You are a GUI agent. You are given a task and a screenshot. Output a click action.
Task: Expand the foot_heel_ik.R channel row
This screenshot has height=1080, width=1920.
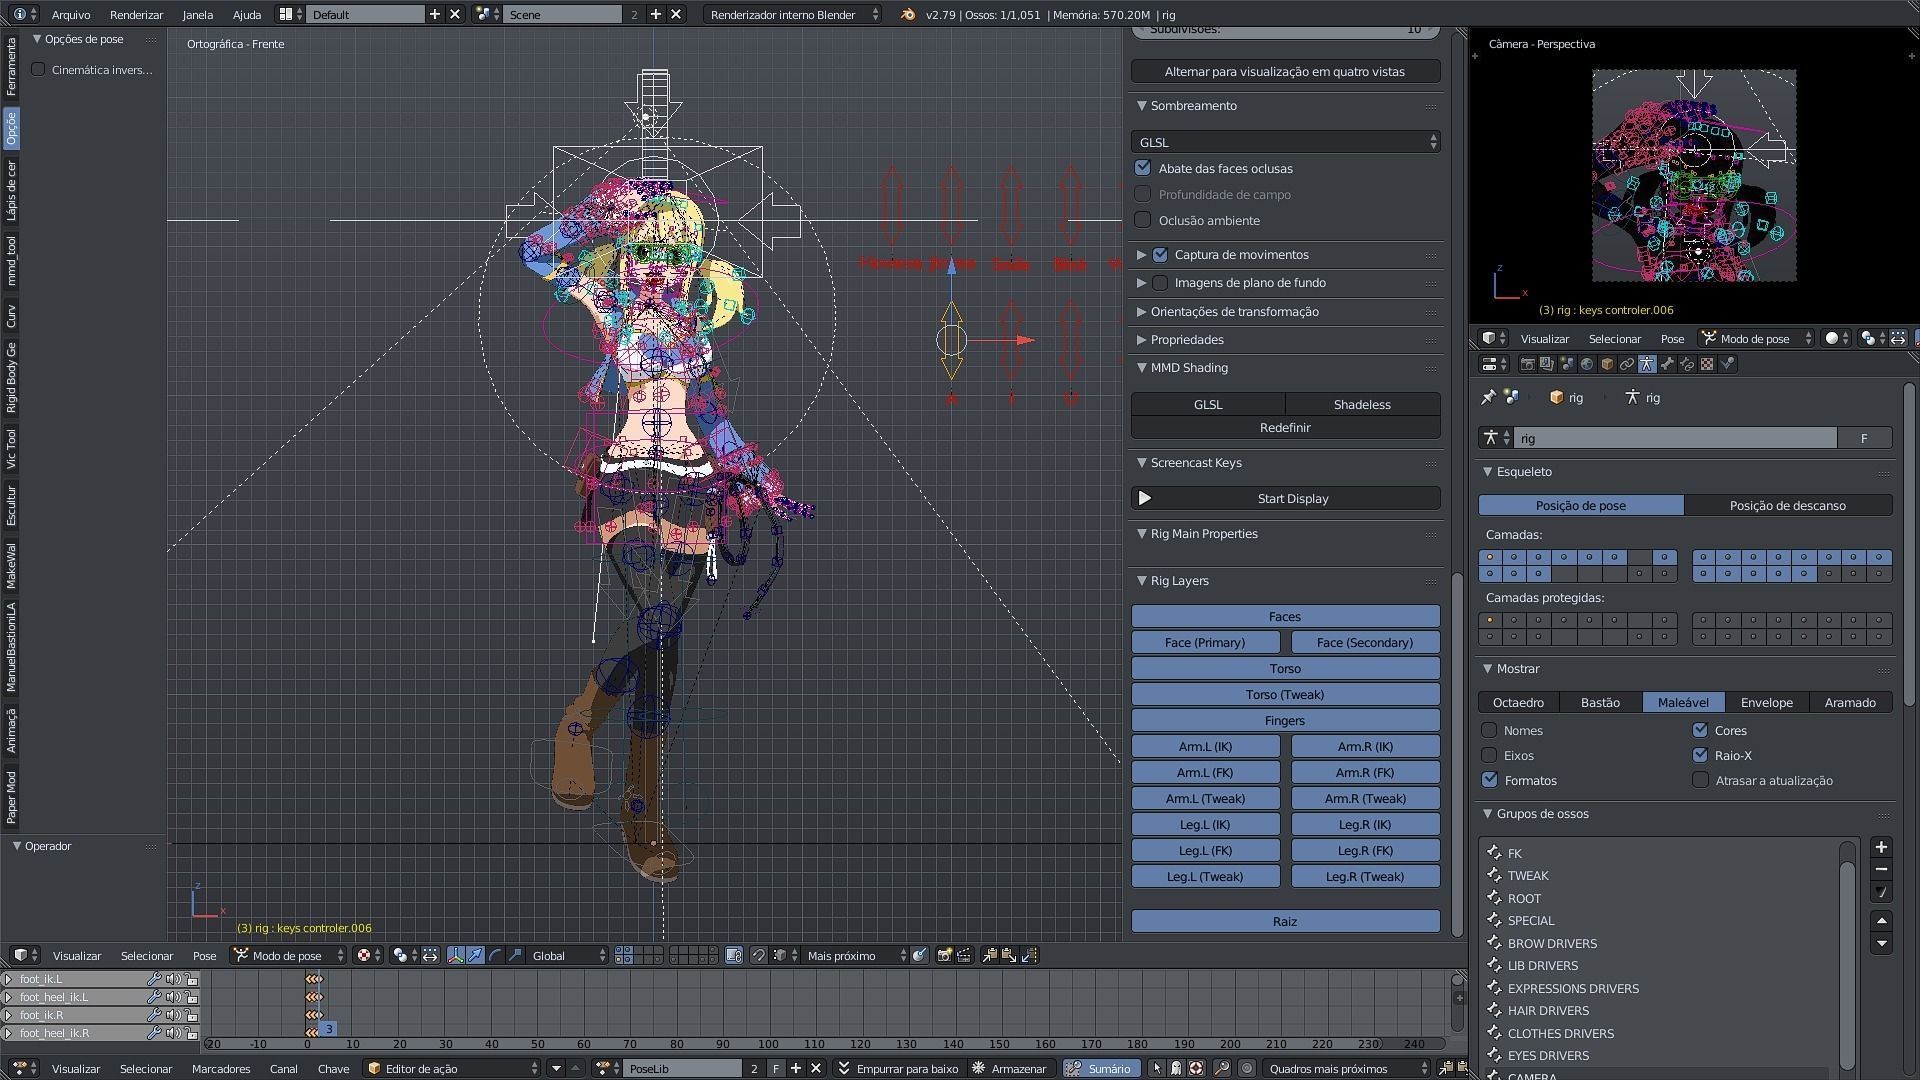tap(8, 1033)
